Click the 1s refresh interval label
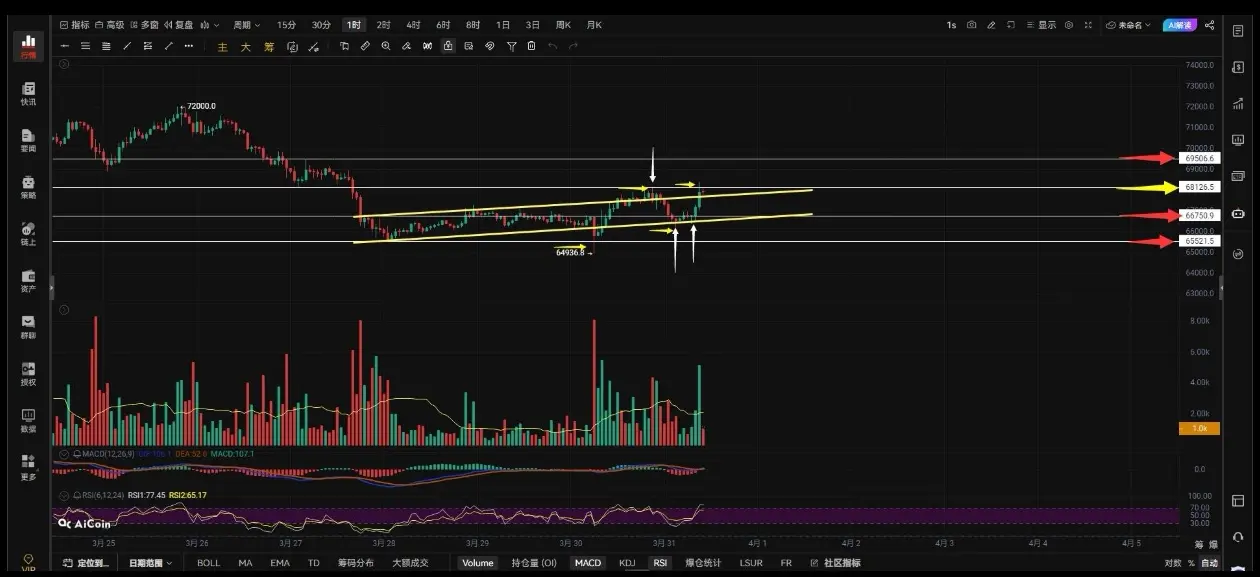The height and width of the screenshot is (577, 1260). [x=951, y=25]
